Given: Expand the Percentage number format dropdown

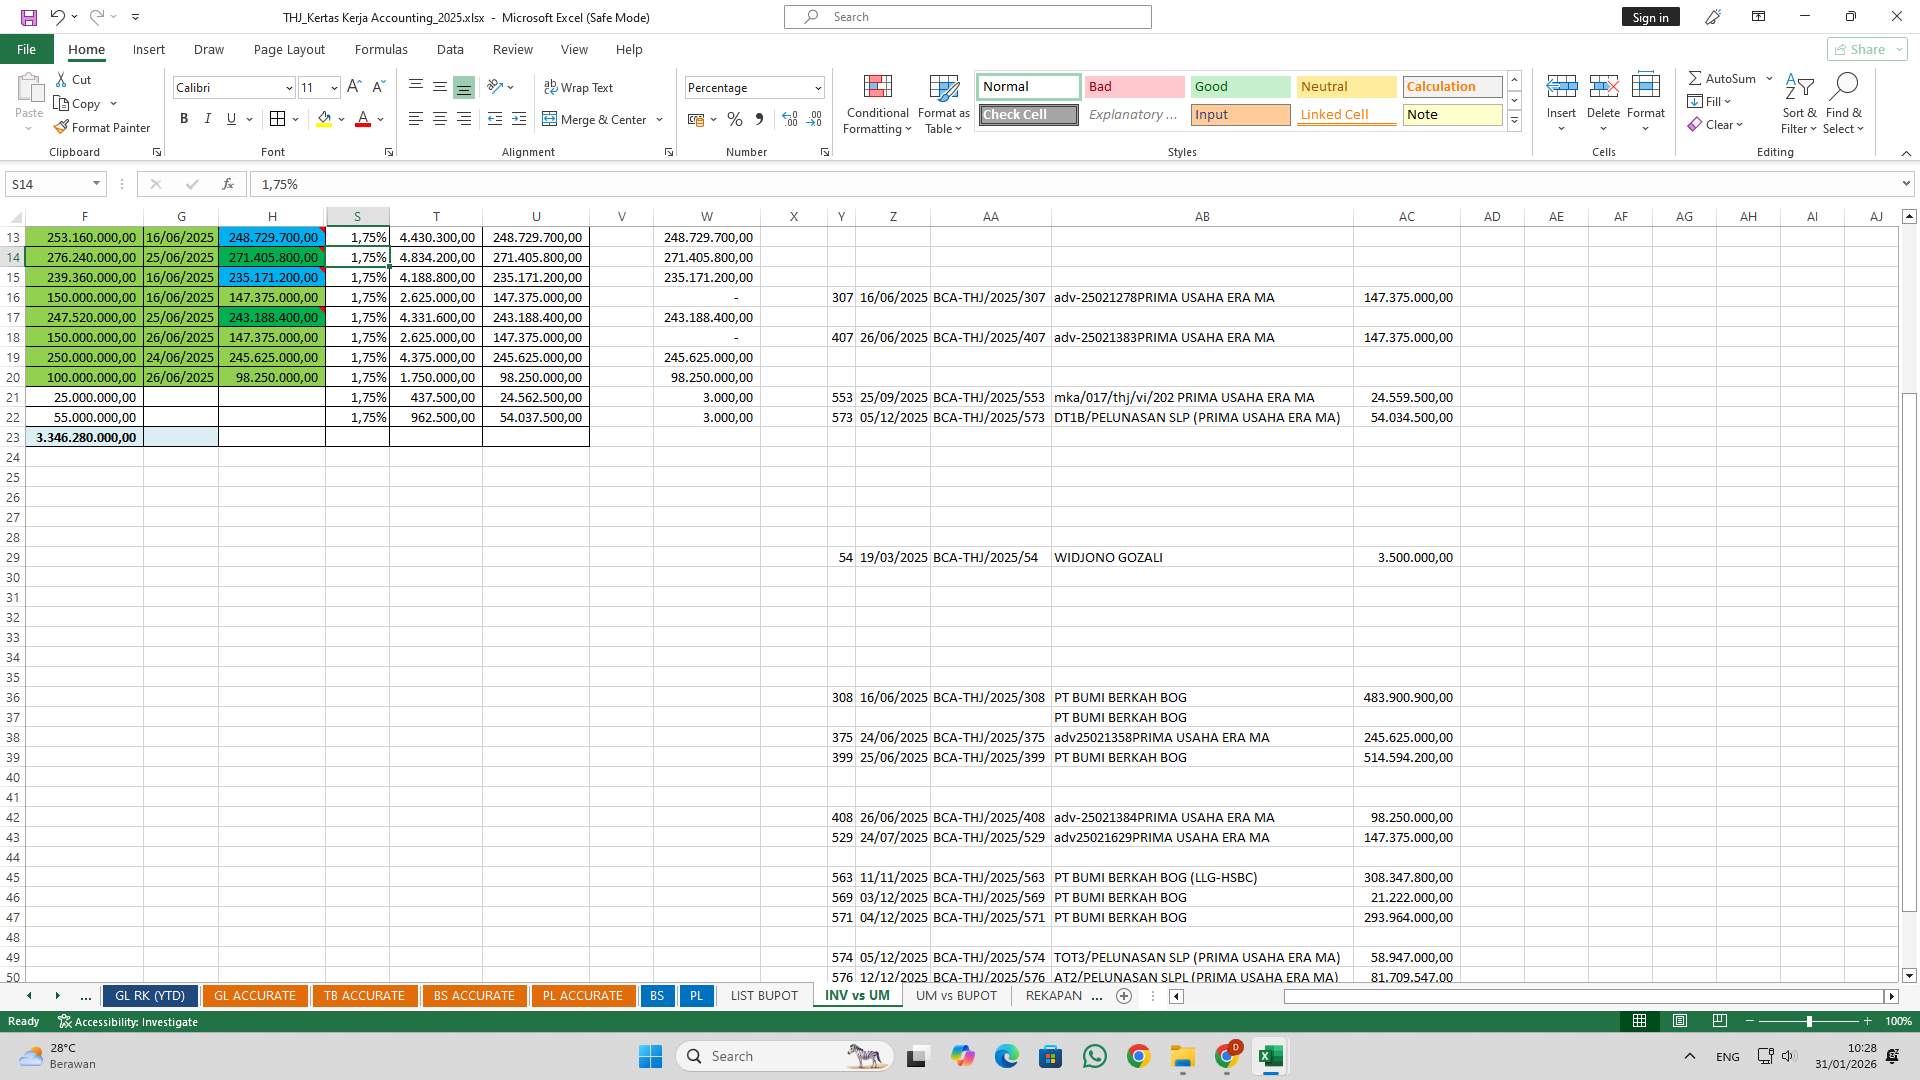Looking at the screenshot, I should click(x=817, y=88).
